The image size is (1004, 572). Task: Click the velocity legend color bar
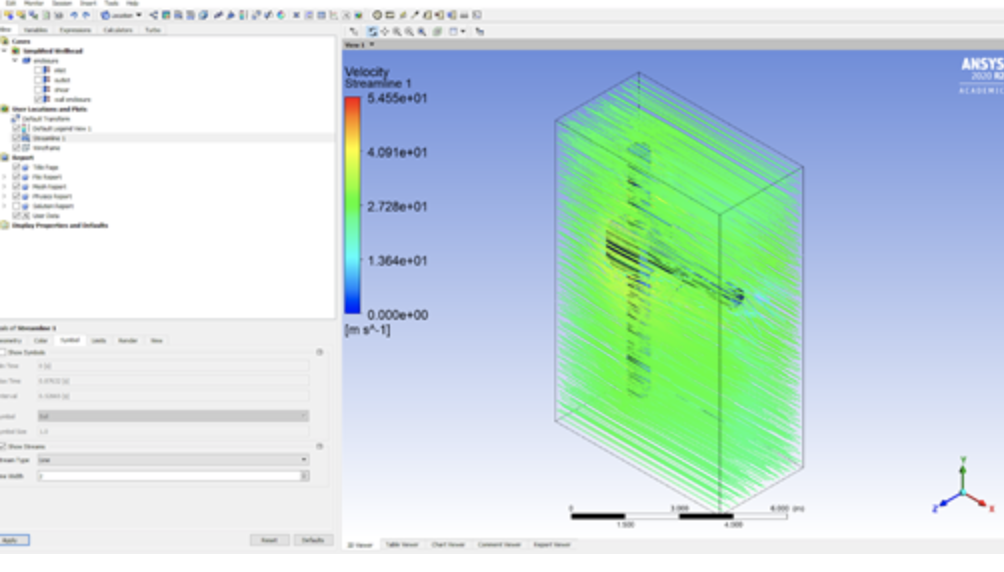coord(353,206)
